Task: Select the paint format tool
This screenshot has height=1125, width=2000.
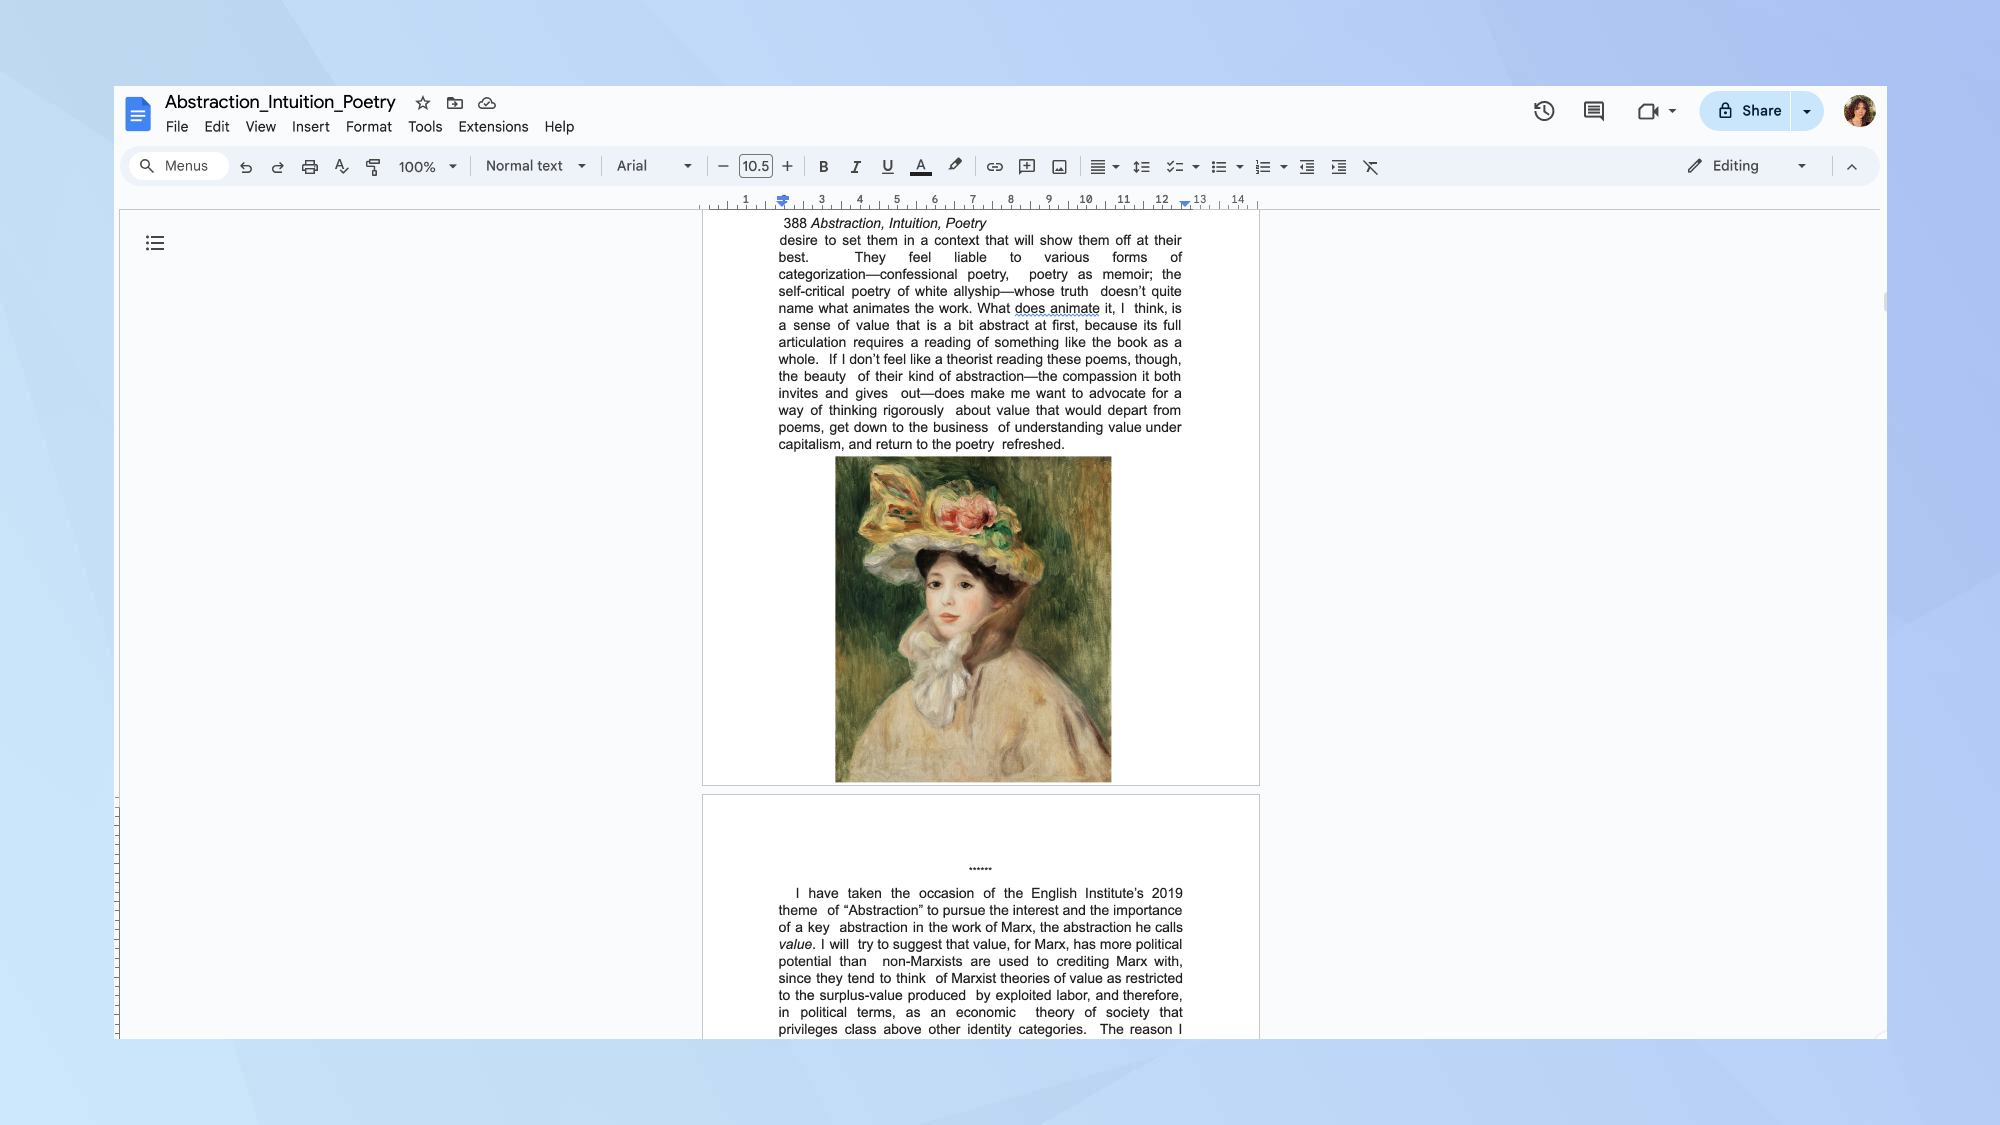Action: [373, 167]
